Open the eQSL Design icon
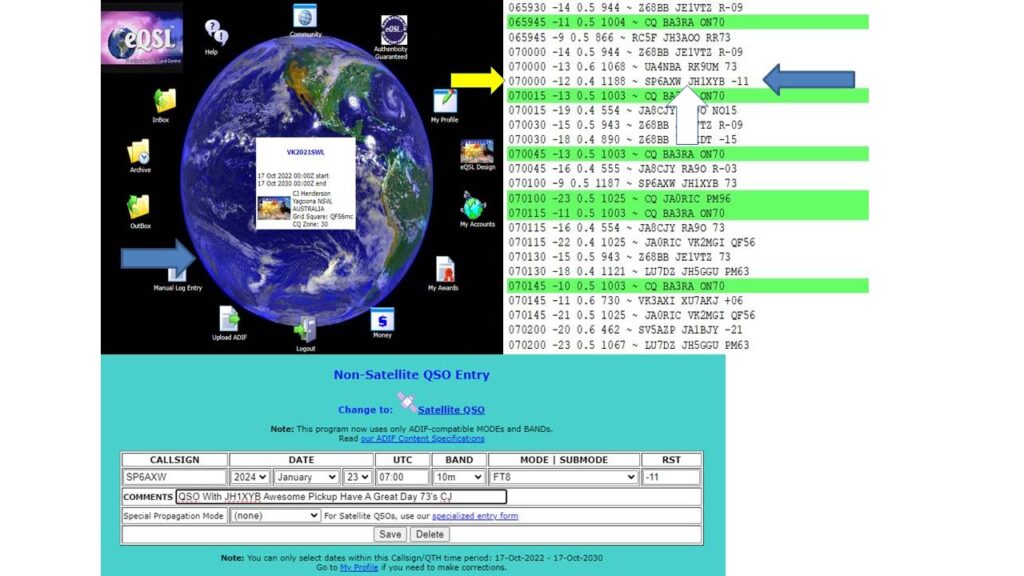The width and height of the screenshot is (1024, 576). pos(477,151)
